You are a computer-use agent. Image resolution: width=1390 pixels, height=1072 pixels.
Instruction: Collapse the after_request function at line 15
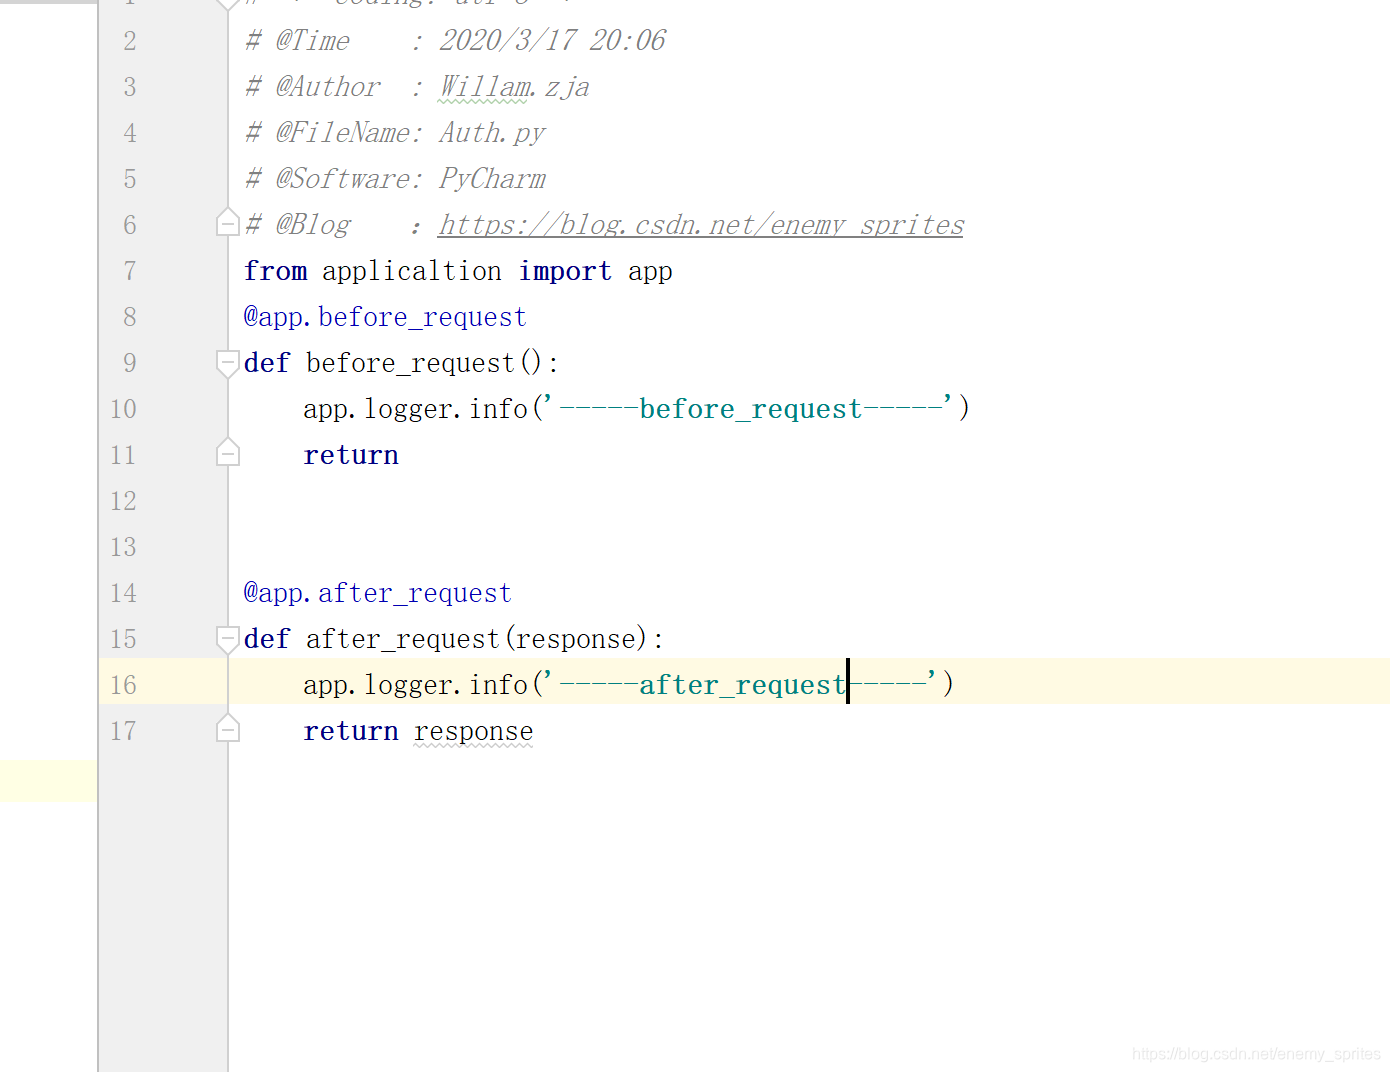228,639
